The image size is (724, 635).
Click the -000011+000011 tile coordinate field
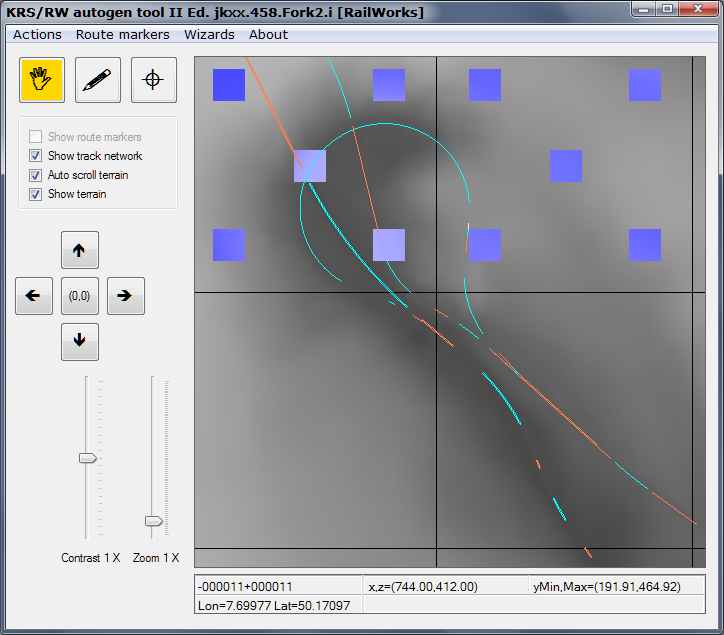pyautogui.click(x=278, y=587)
